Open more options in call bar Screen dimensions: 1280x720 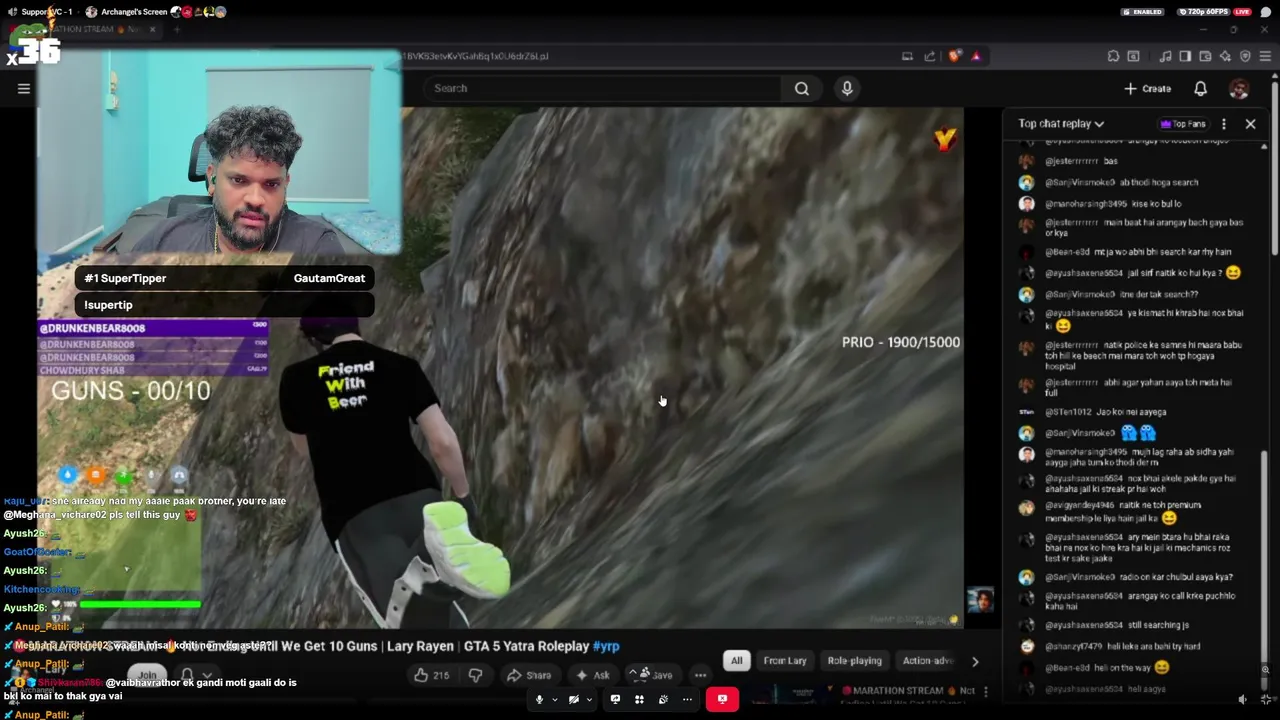coord(687,699)
